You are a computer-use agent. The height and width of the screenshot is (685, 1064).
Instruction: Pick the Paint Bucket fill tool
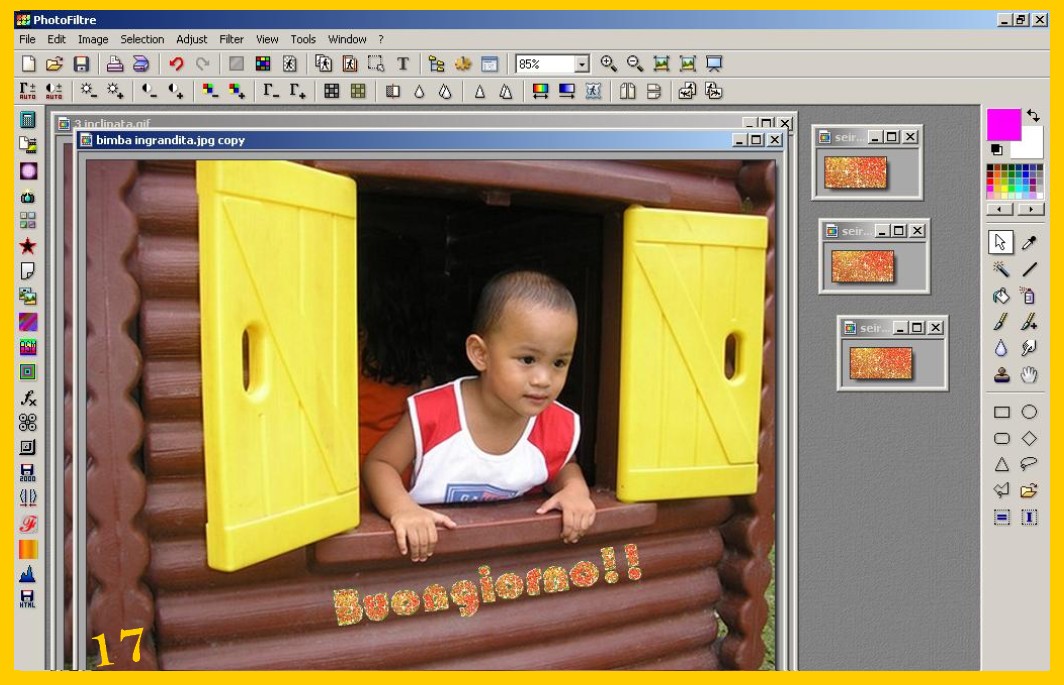tap(1001, 295)
